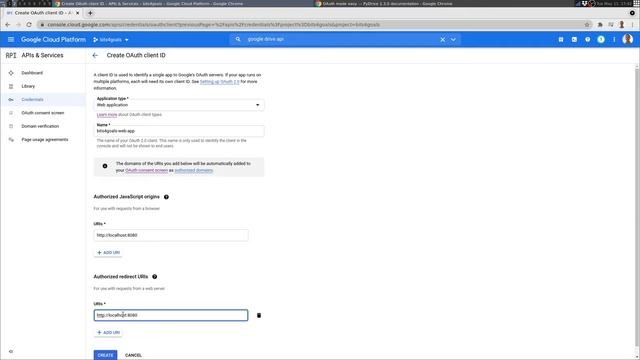Image resolution: width=640 pixels, height=360 pixels.
Task: Click the Credentials key icon
Action: pyautogui.click(x=11, y=100)
